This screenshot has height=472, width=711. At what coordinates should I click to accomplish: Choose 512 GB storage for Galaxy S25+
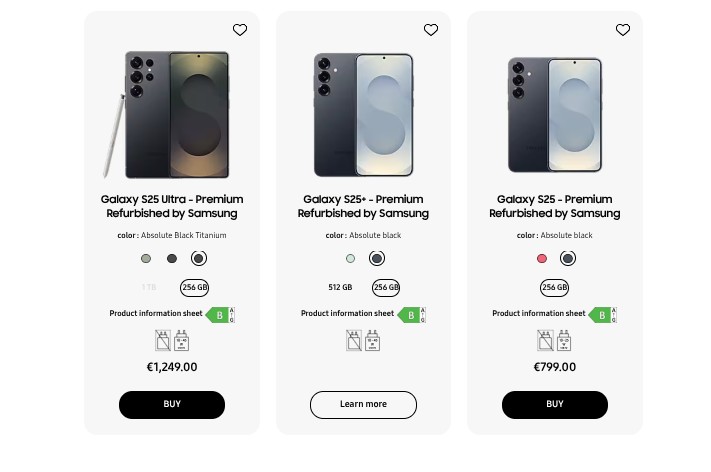340,287
